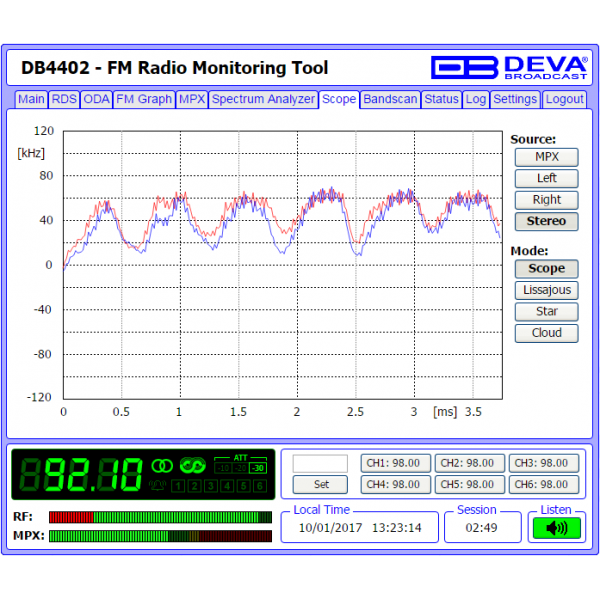This screenshot has width=600, height=600.
Task: Tune to preset CH1: 98.00
Action: point(396,463)
